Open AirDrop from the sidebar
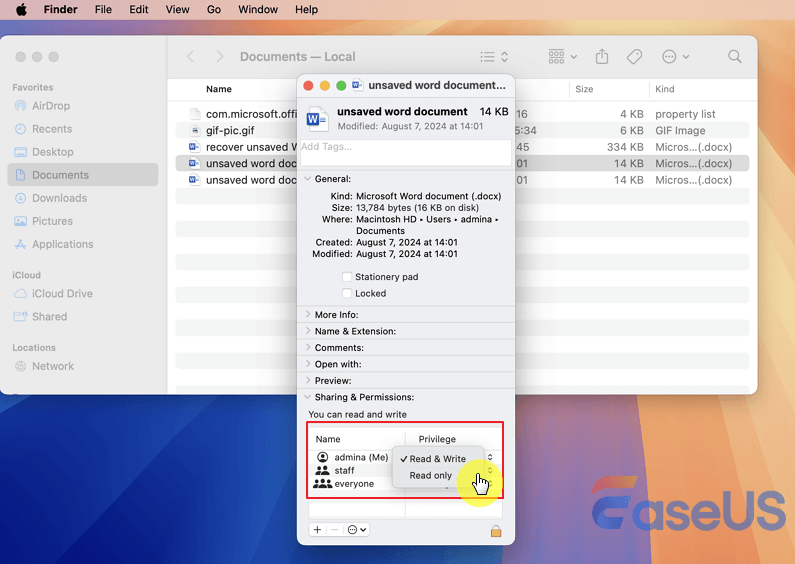795x564 pixels. click(x=51, y=106)
